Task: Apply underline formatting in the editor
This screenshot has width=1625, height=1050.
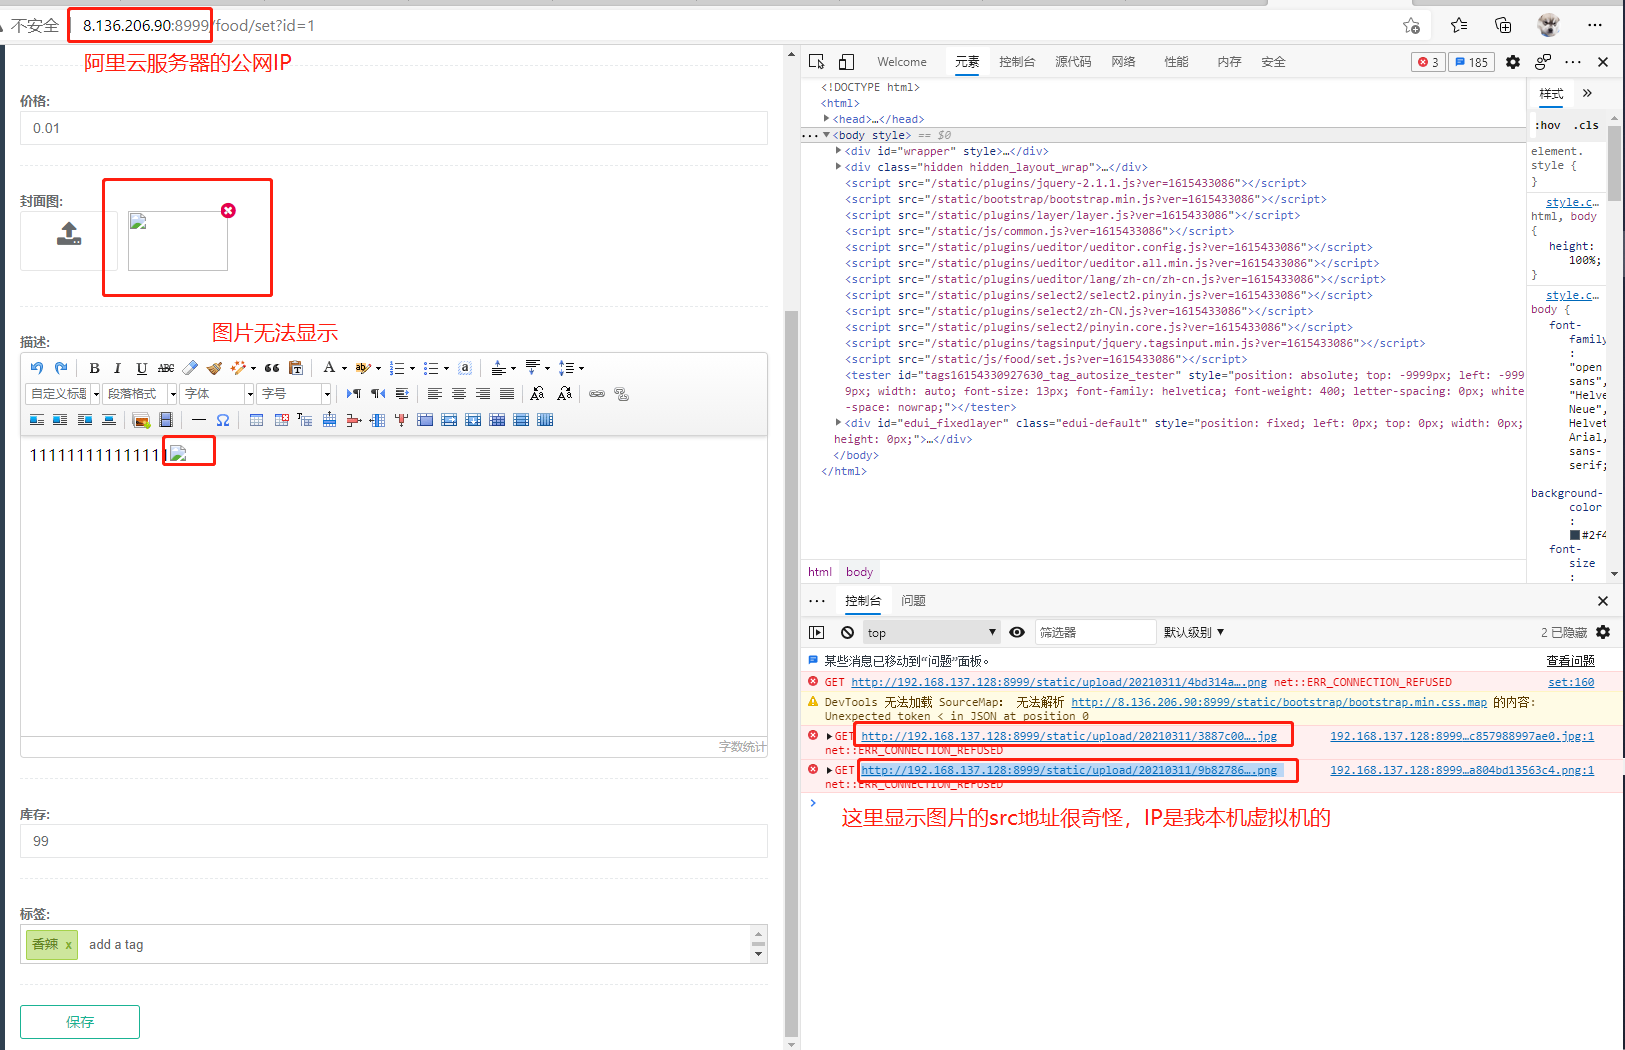Action: pyautogui.click(x=141, y=368)
